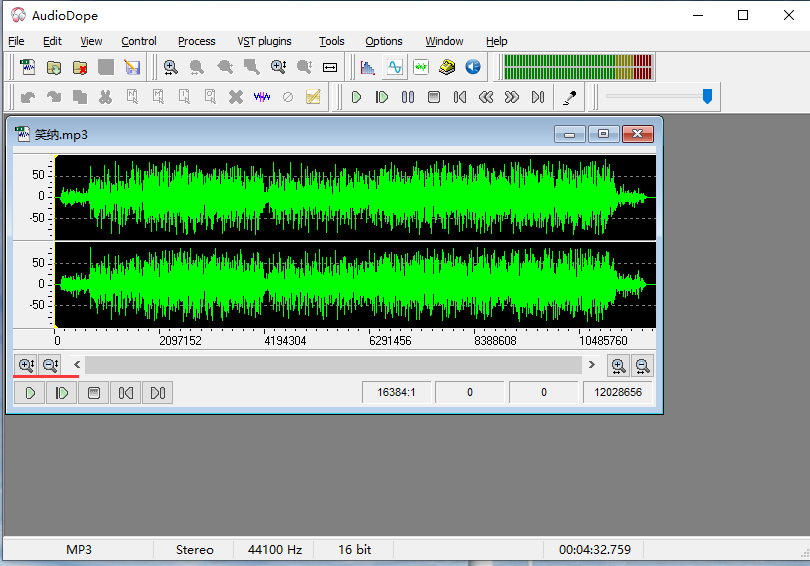
Task: Click the close file icon with red X
Action: tap(80, 67)
